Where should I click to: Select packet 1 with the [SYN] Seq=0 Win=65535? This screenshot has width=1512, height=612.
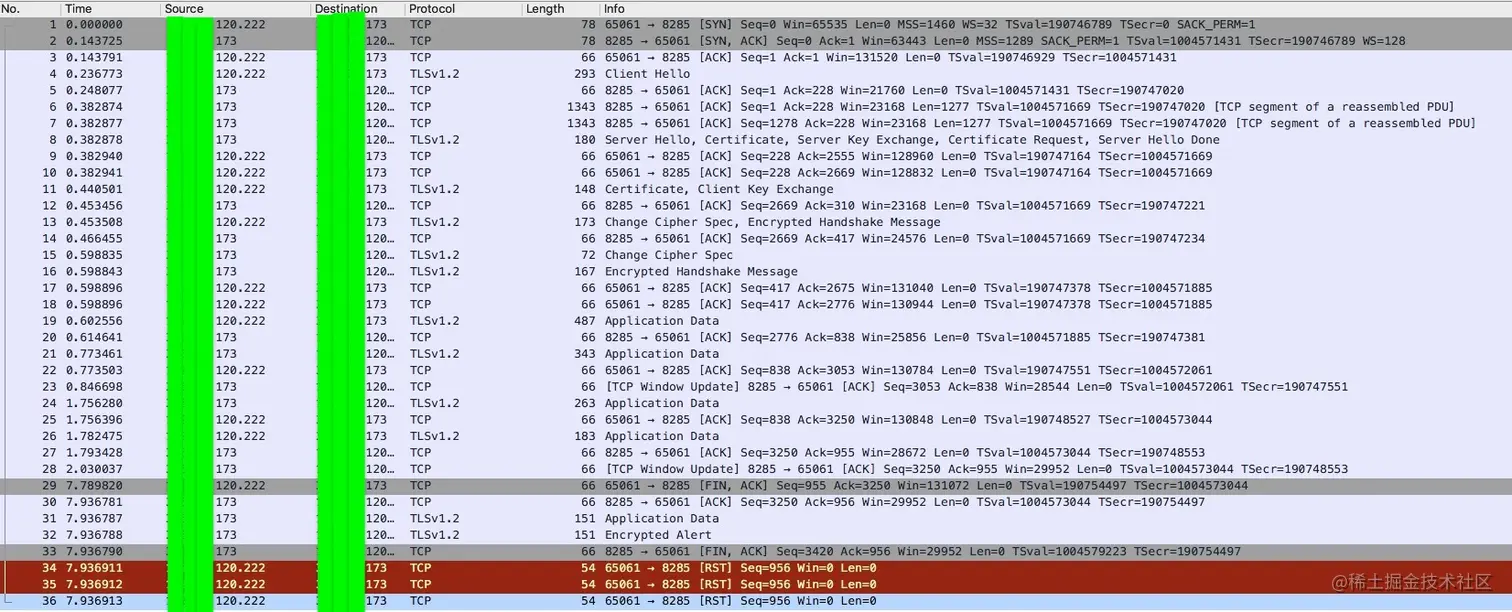pos(756,24)
